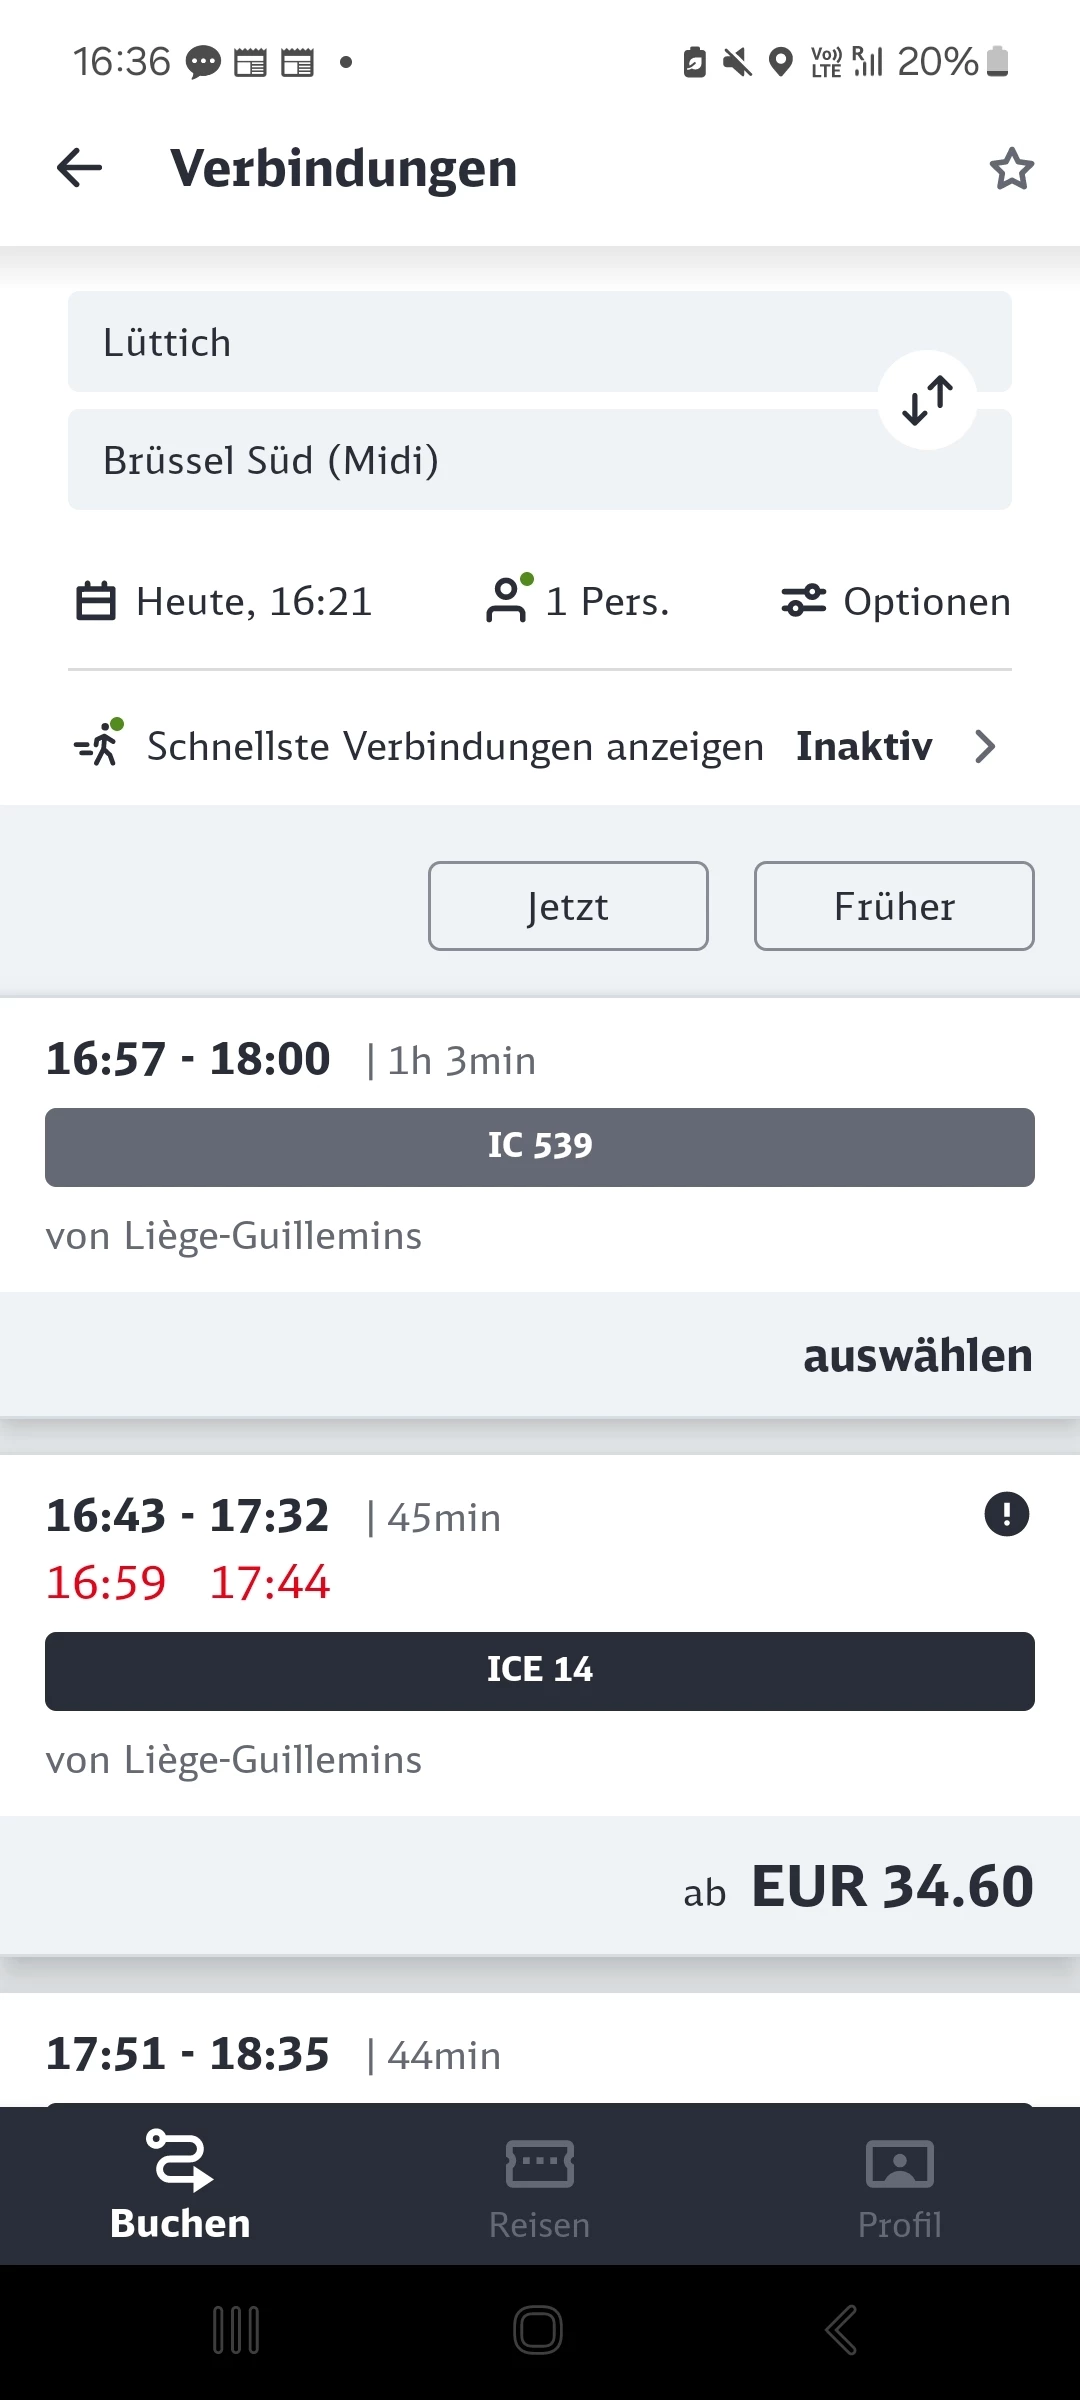
Task: Expand fastest connections chevron arrow
Action: click(x=985, y=746)
